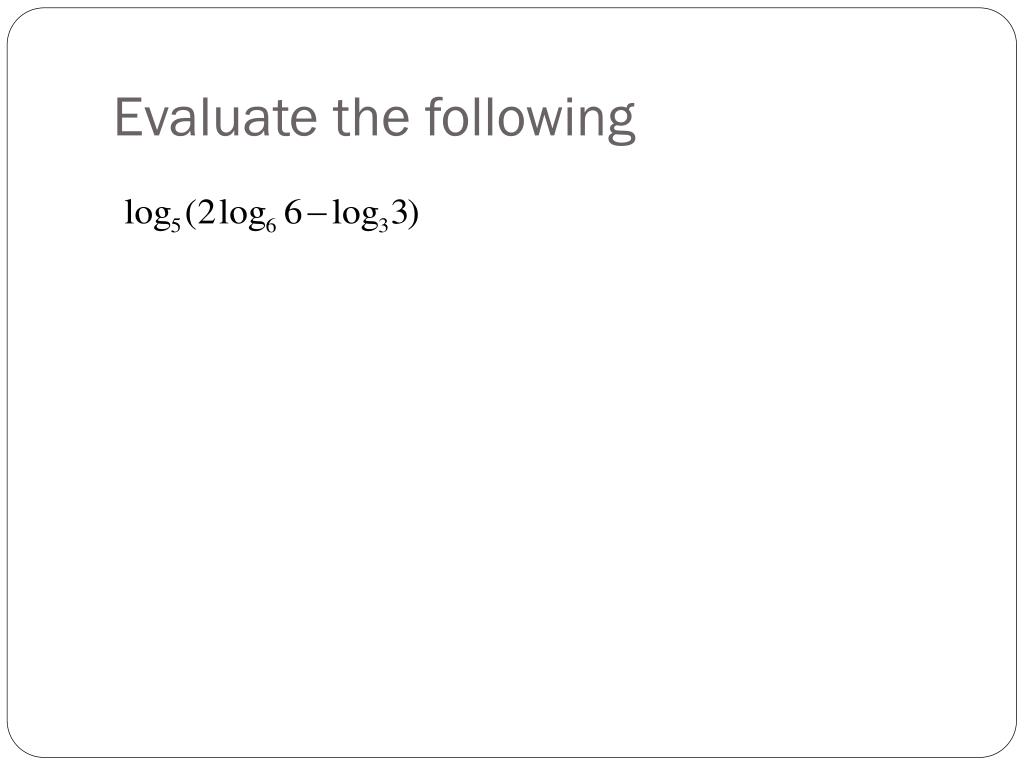The image size is (1024, 768).
Task: Click the opening parenthesis in the expression
Action: point(189,214)
